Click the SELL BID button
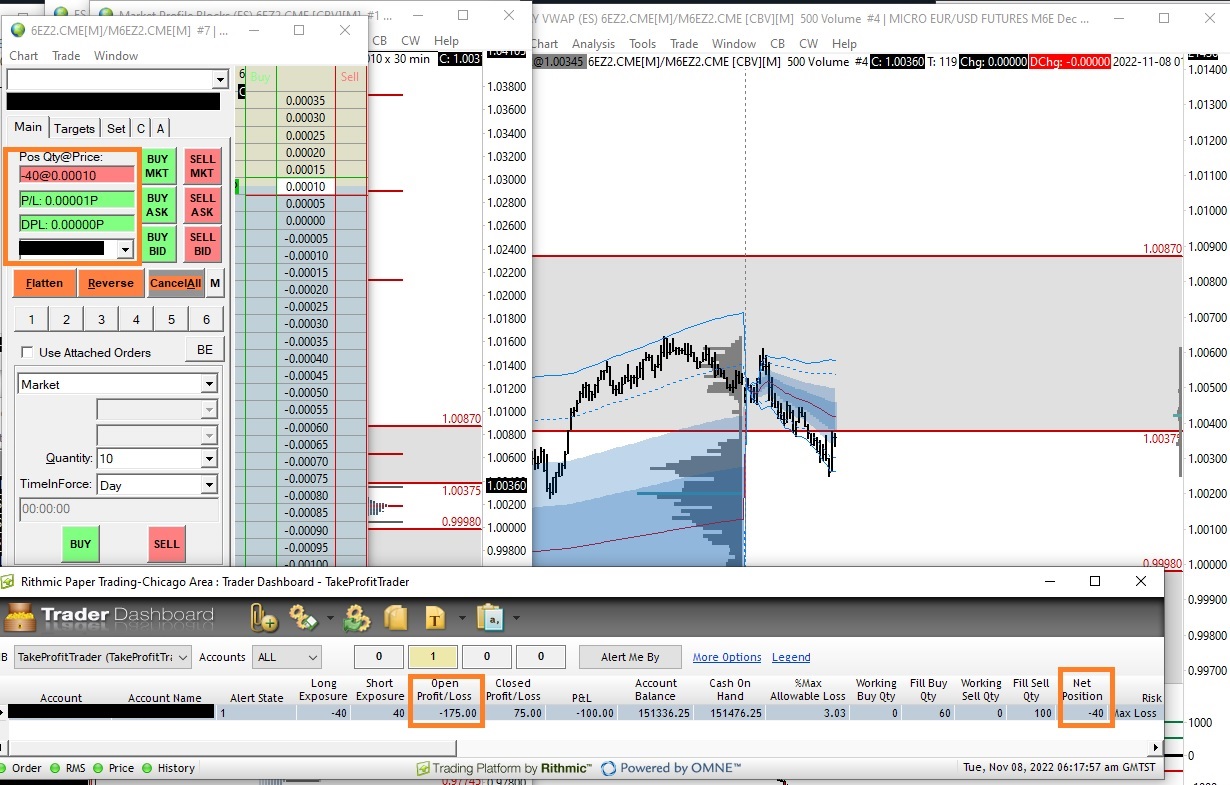This screenshot has height=785, width=1230. [202, 244]
